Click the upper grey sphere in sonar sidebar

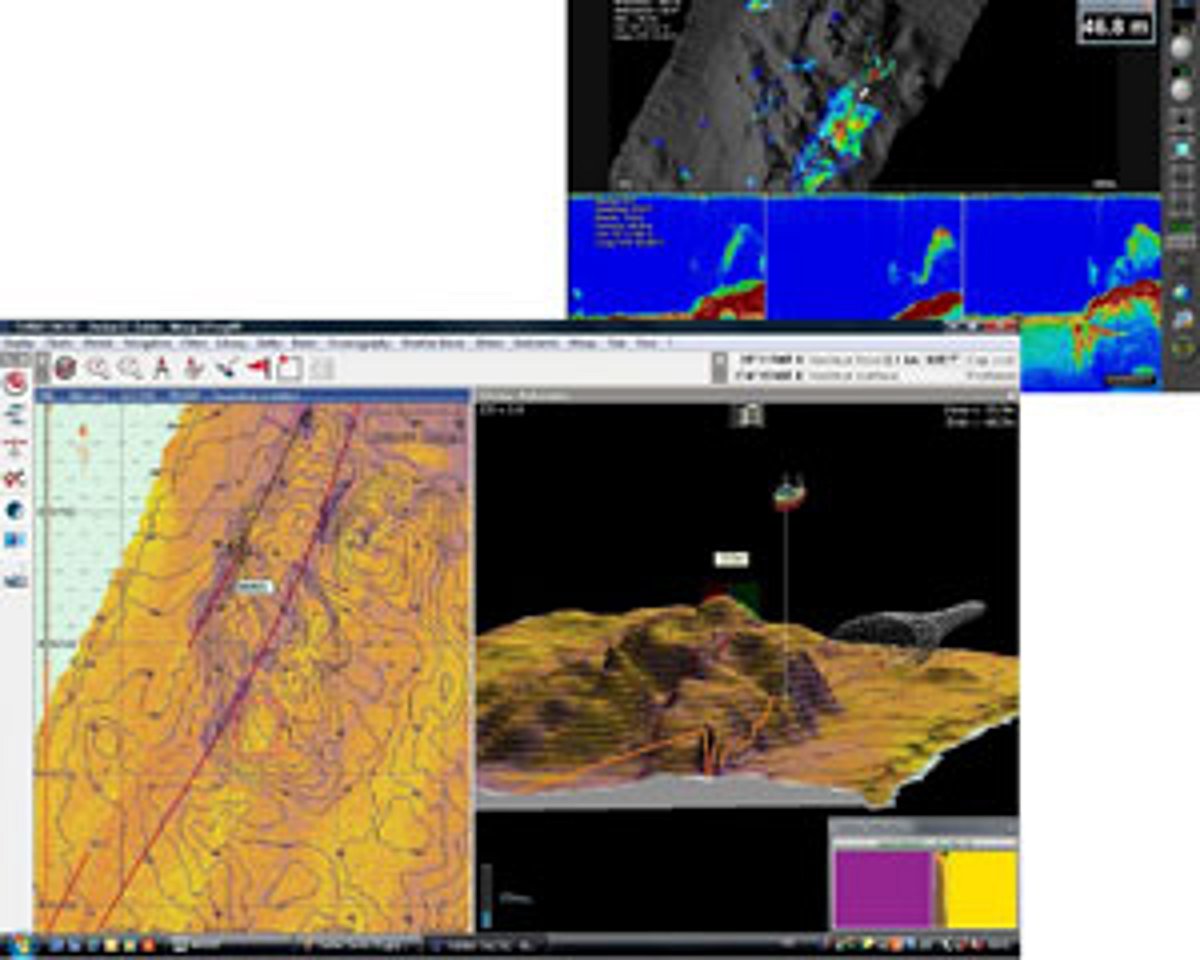1182,47
